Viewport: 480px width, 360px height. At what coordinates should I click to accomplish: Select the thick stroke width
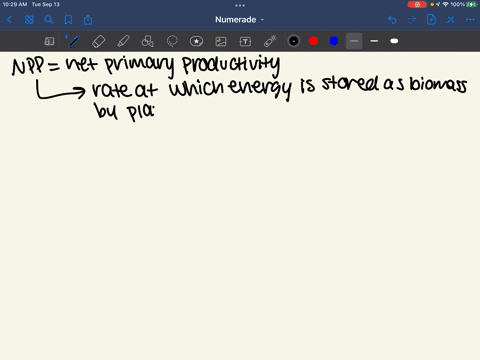click(394, 41)
